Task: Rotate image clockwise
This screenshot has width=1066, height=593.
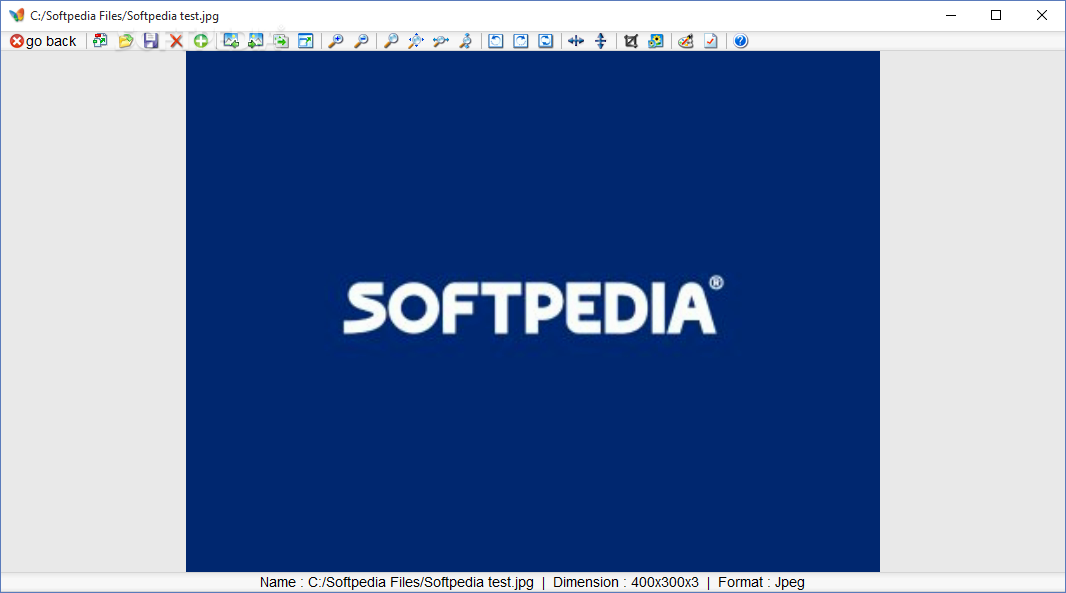Action: click(521, 41)
